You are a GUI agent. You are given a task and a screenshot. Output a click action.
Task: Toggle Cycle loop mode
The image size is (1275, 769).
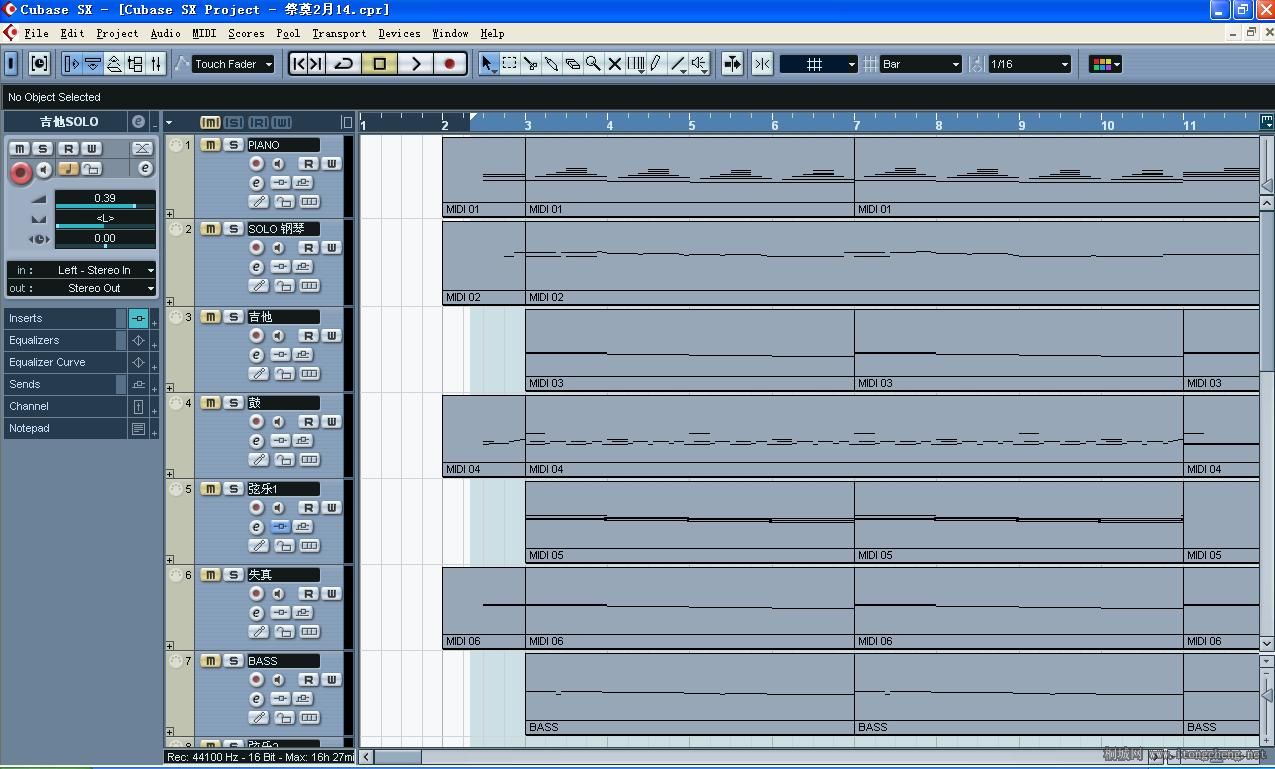click(x=343, y=64)
